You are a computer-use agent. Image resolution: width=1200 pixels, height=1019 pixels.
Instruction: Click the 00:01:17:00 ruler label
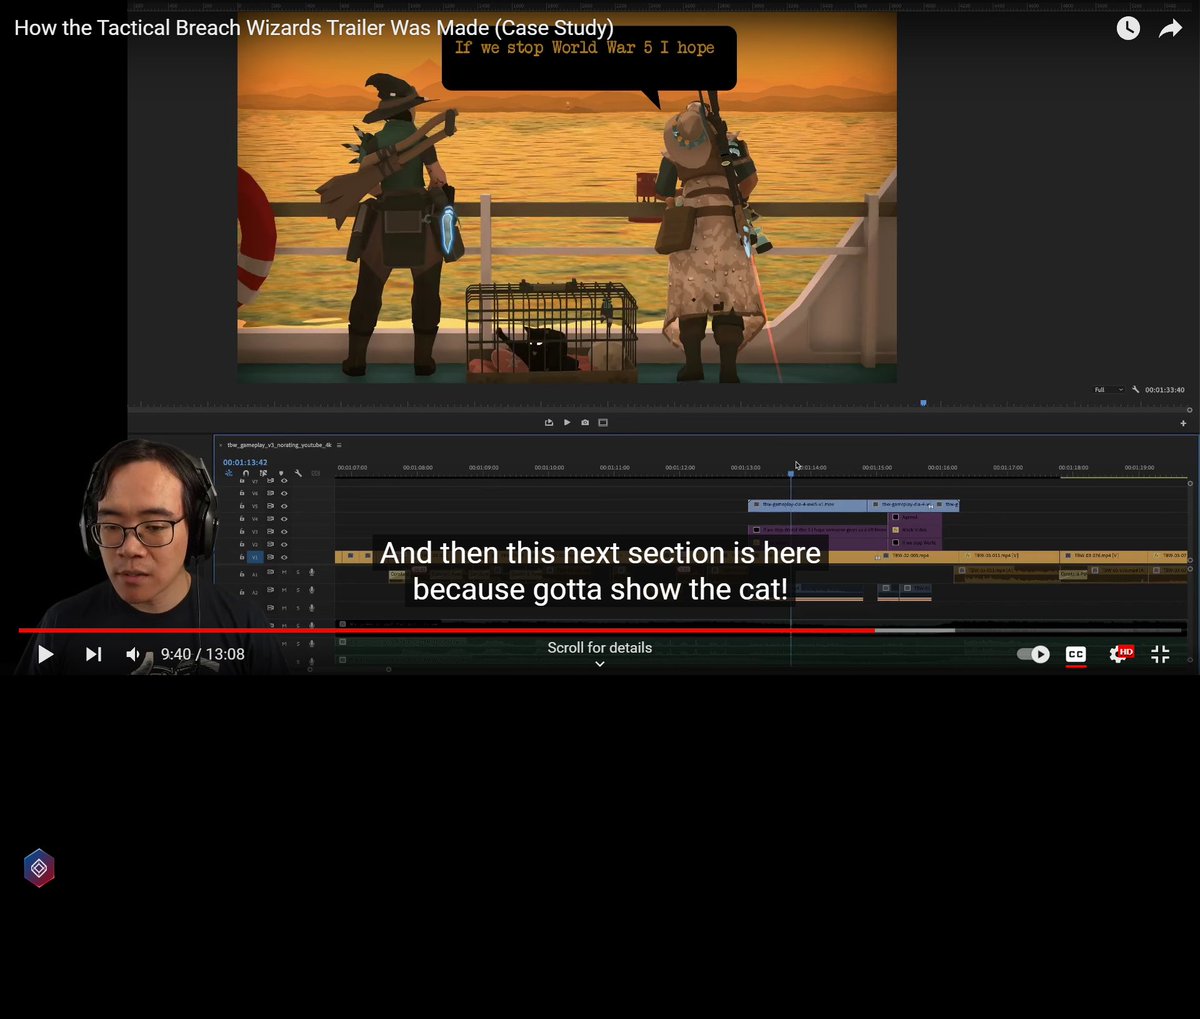[1008, 468]
